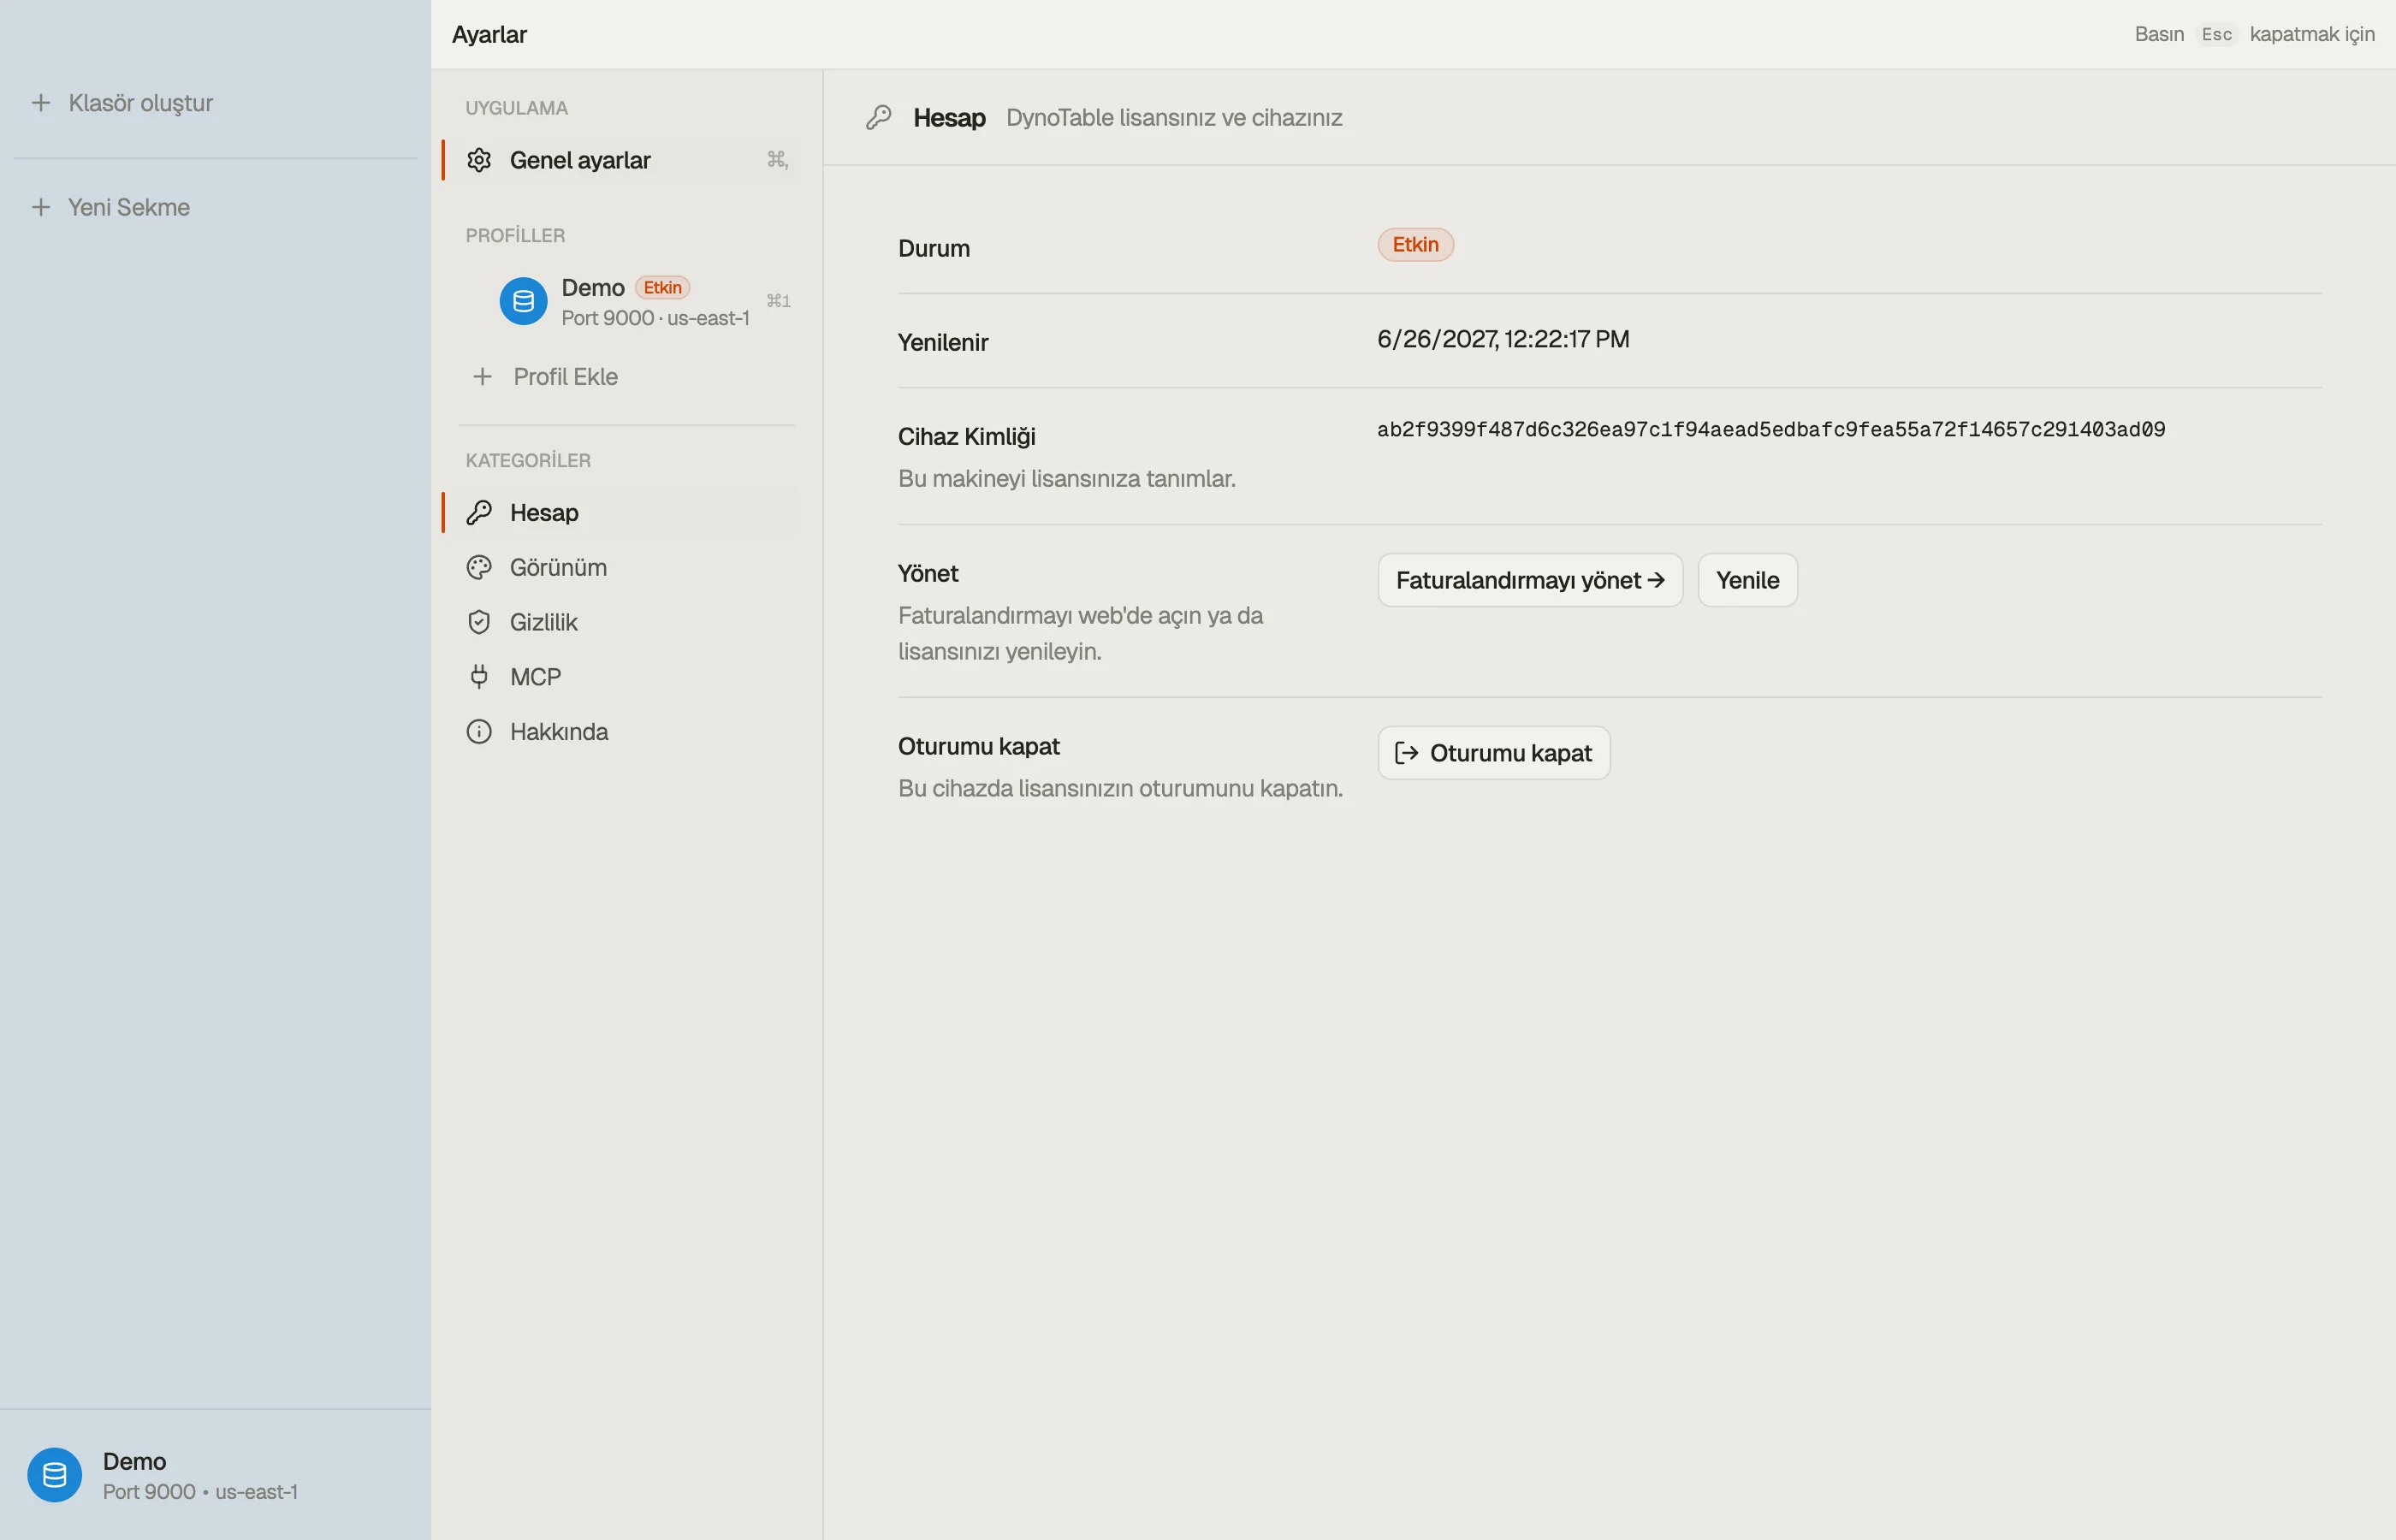Open Genel ayarlar settings

click(x=625, y=160)
